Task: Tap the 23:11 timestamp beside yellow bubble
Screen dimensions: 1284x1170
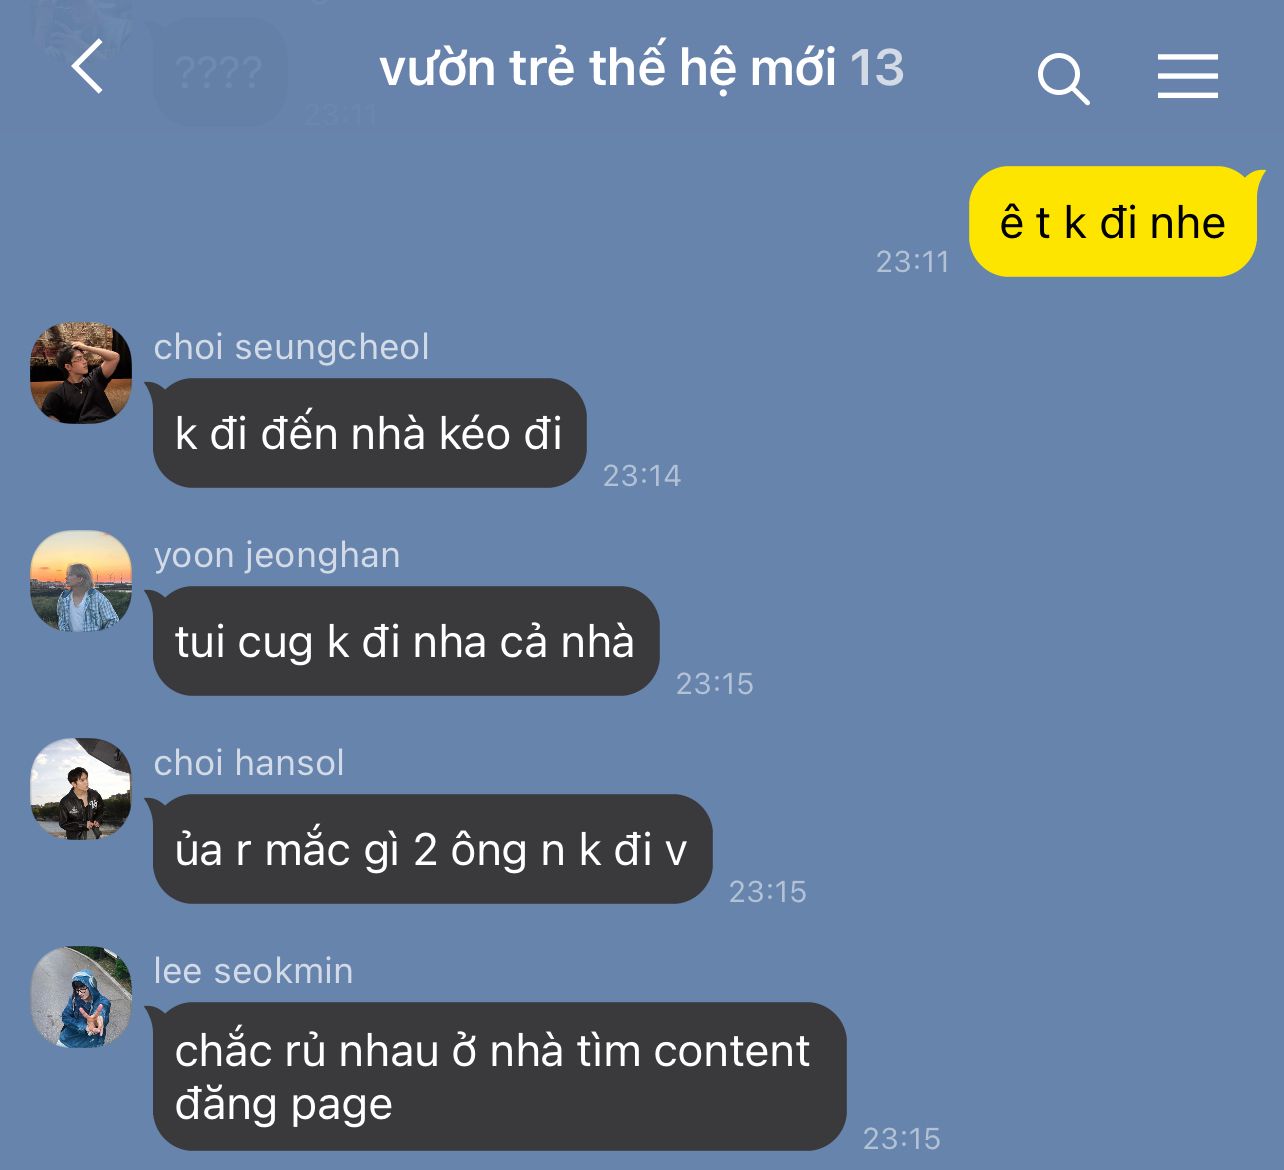Action: (912, 262)
